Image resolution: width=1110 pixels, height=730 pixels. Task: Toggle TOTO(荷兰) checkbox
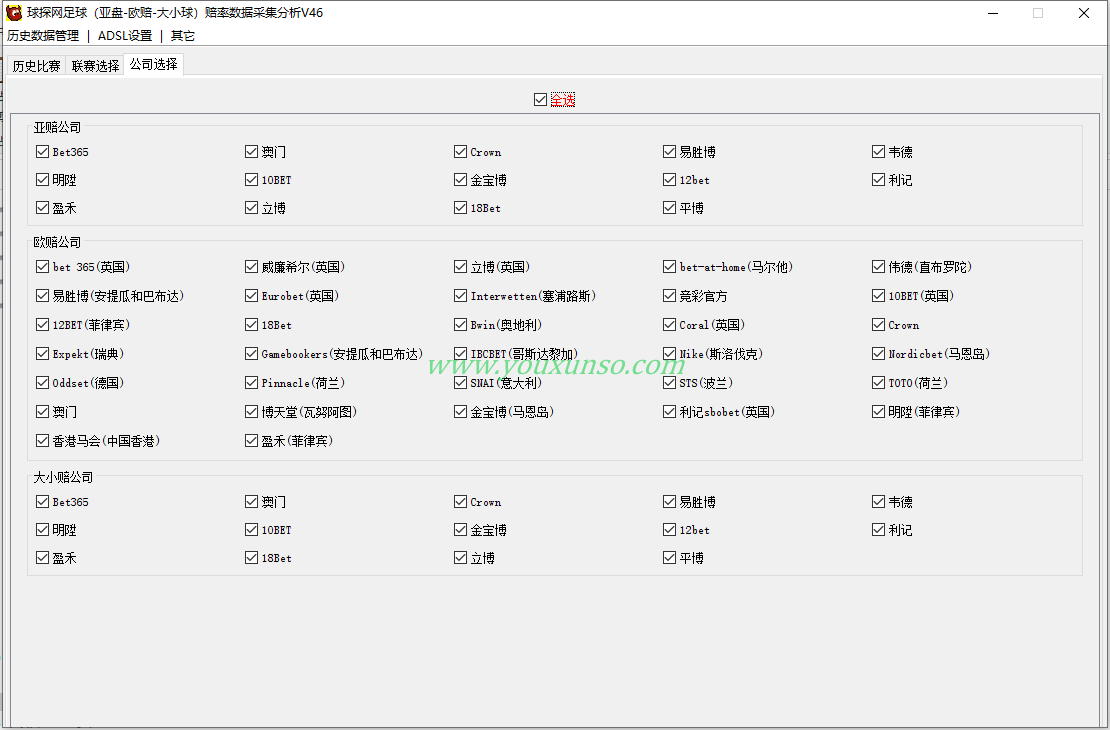pos(879,382)
